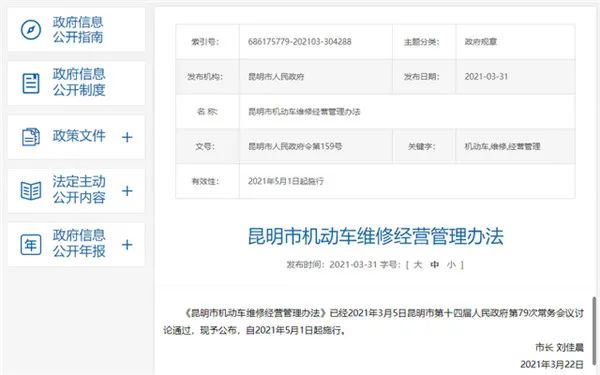Click the signing date 2021年3月22日
600x375 pixels.
pyautogui.click(x=552, y=364)
